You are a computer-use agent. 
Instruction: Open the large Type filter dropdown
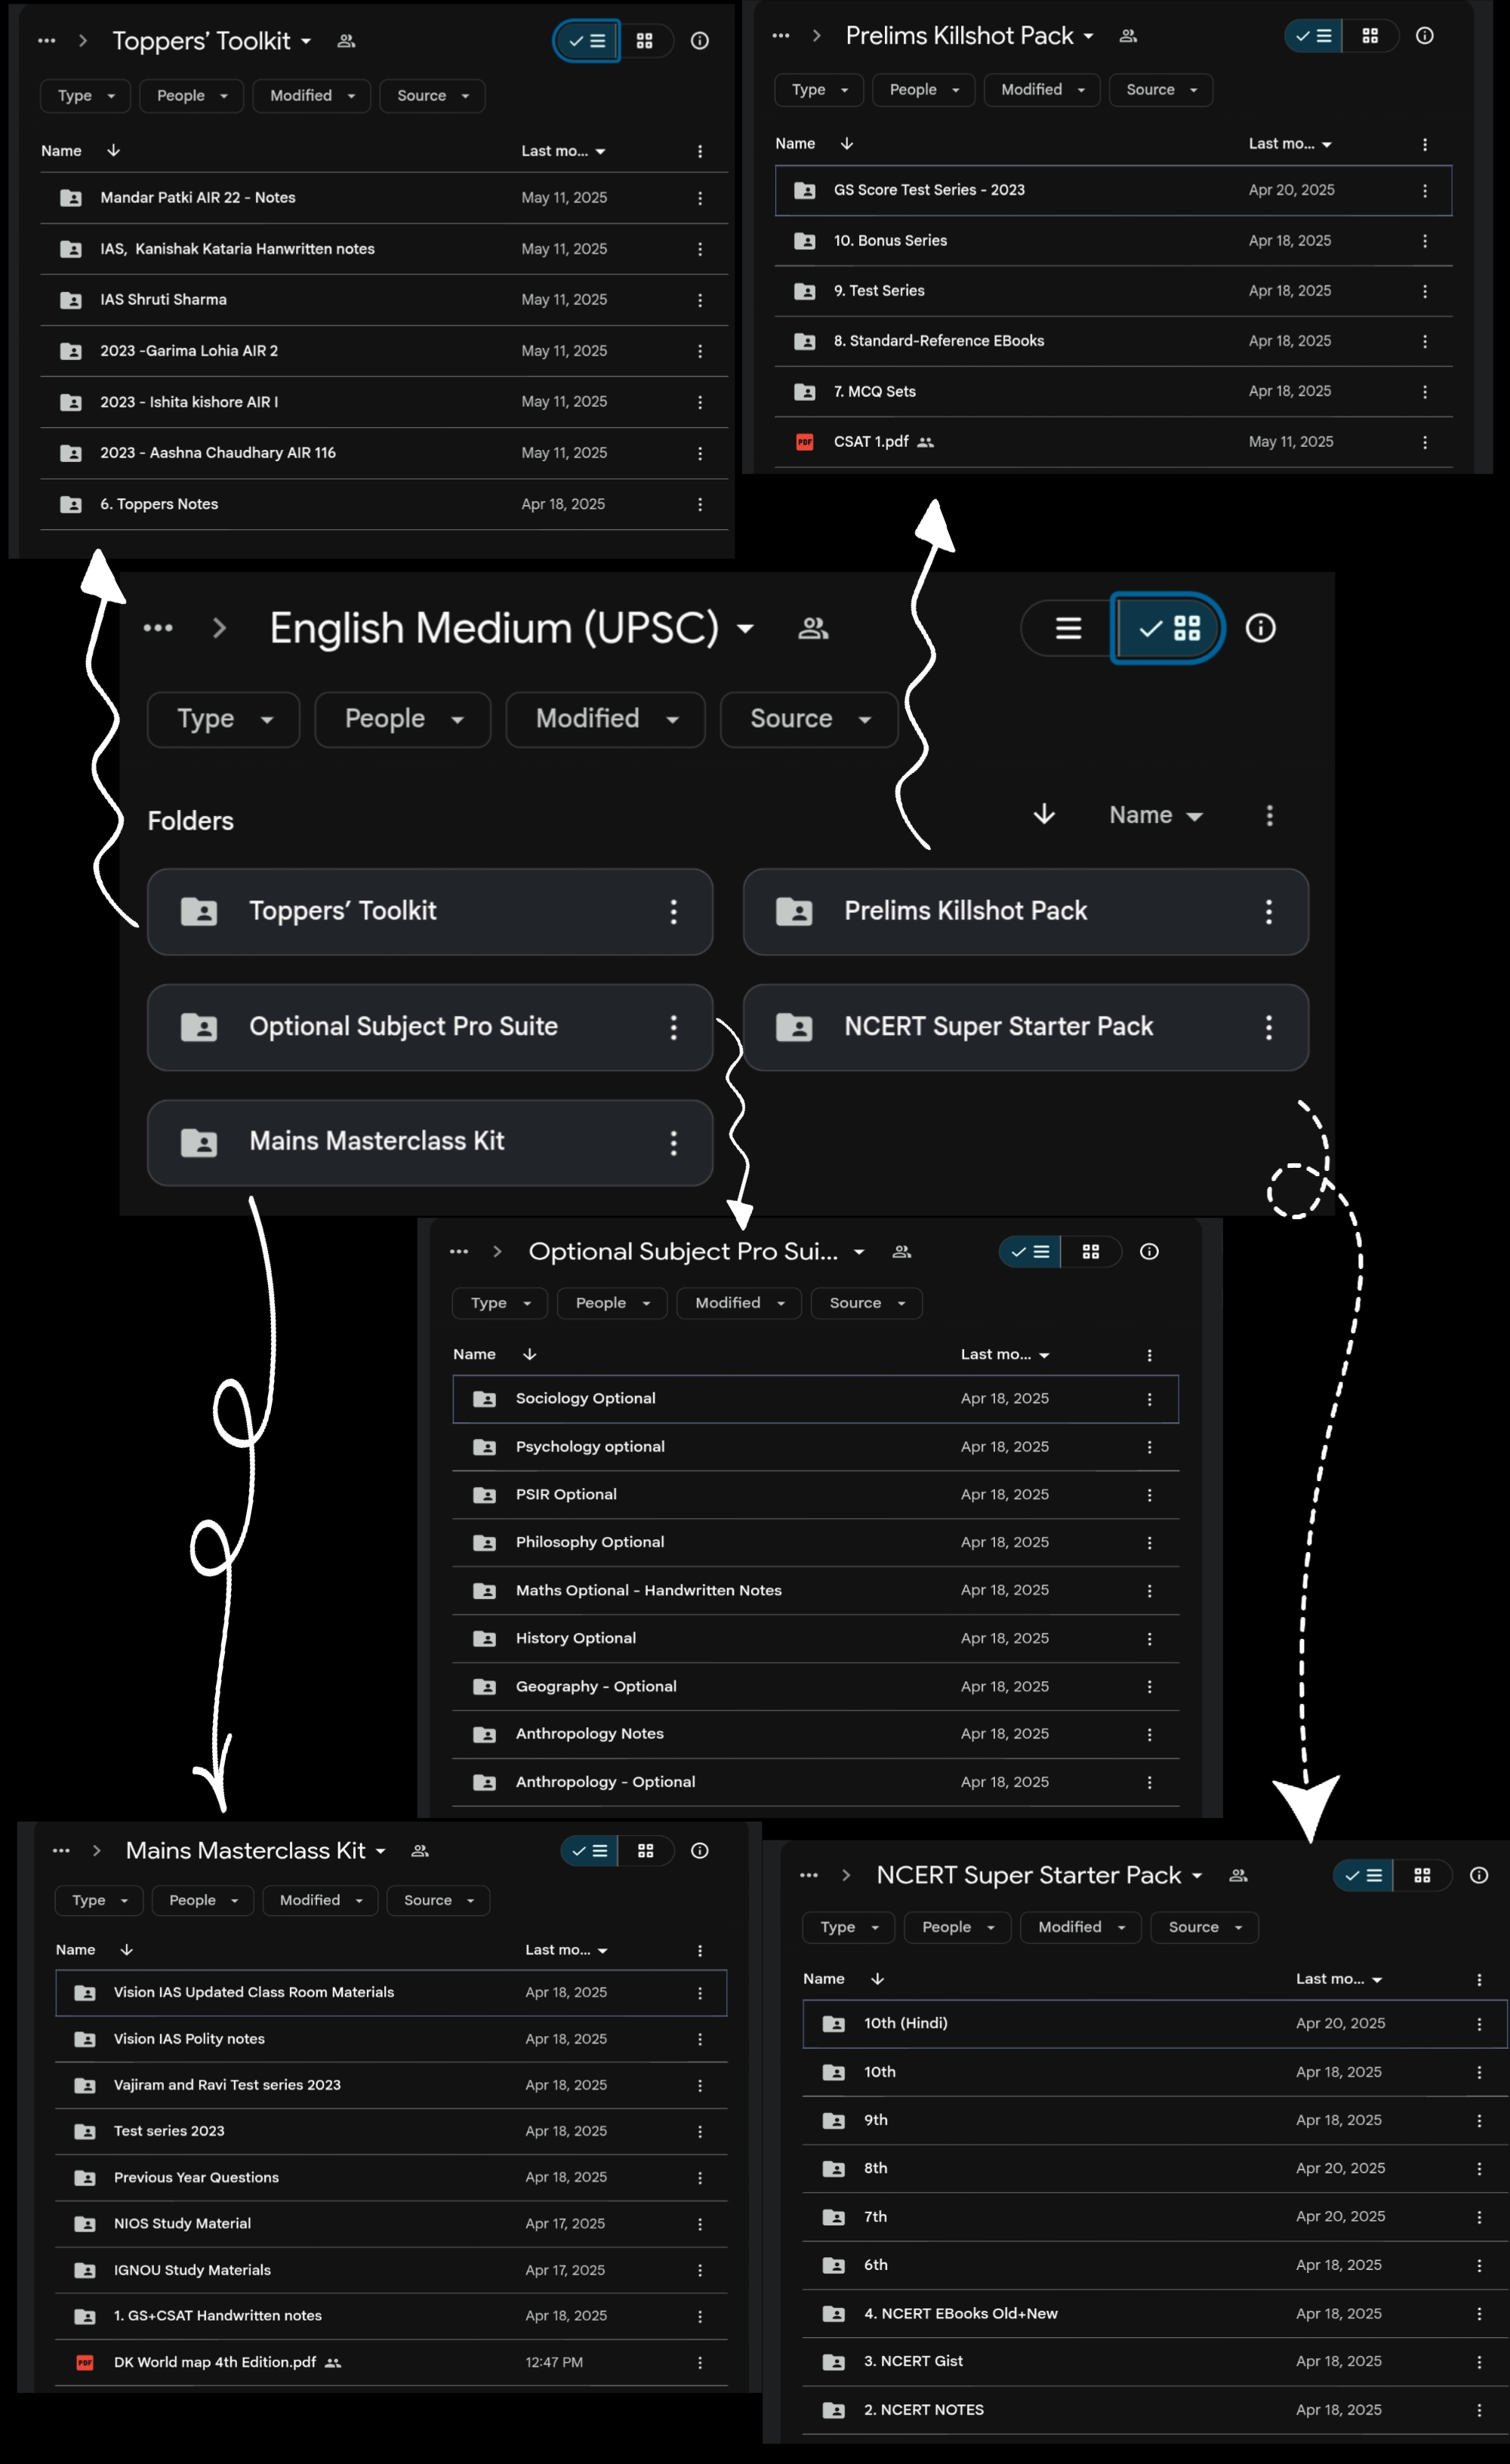(223, 719)
